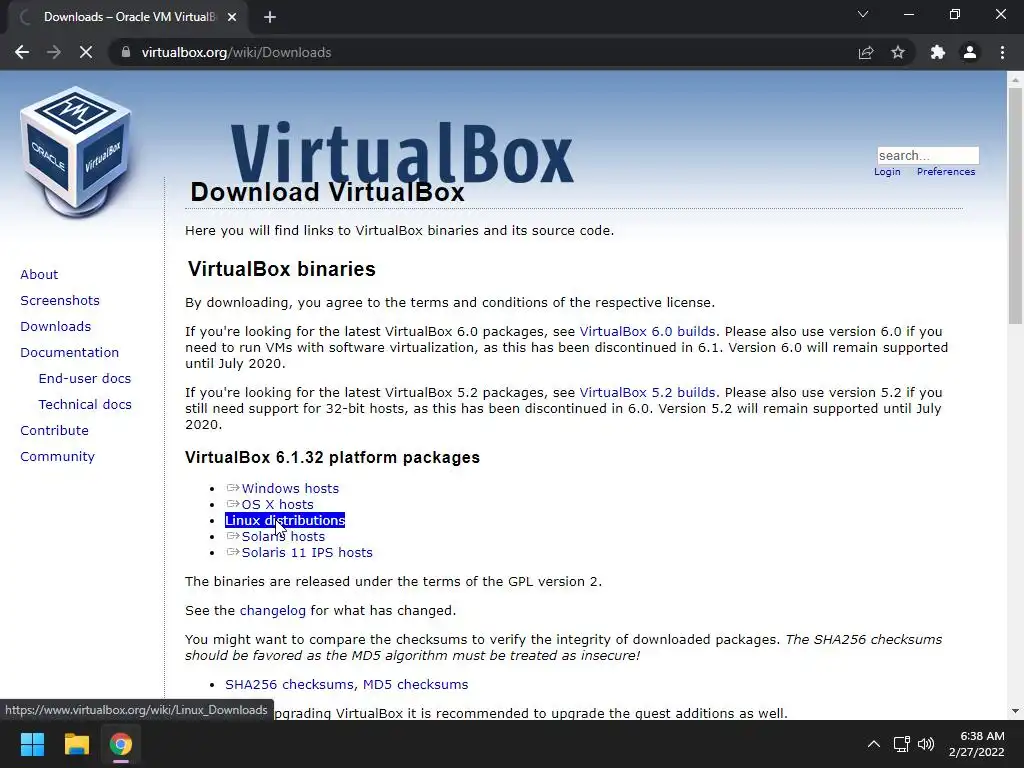Click the search box on the page
This screenshot has height=768, width=1024.
[x=928, y=155]
